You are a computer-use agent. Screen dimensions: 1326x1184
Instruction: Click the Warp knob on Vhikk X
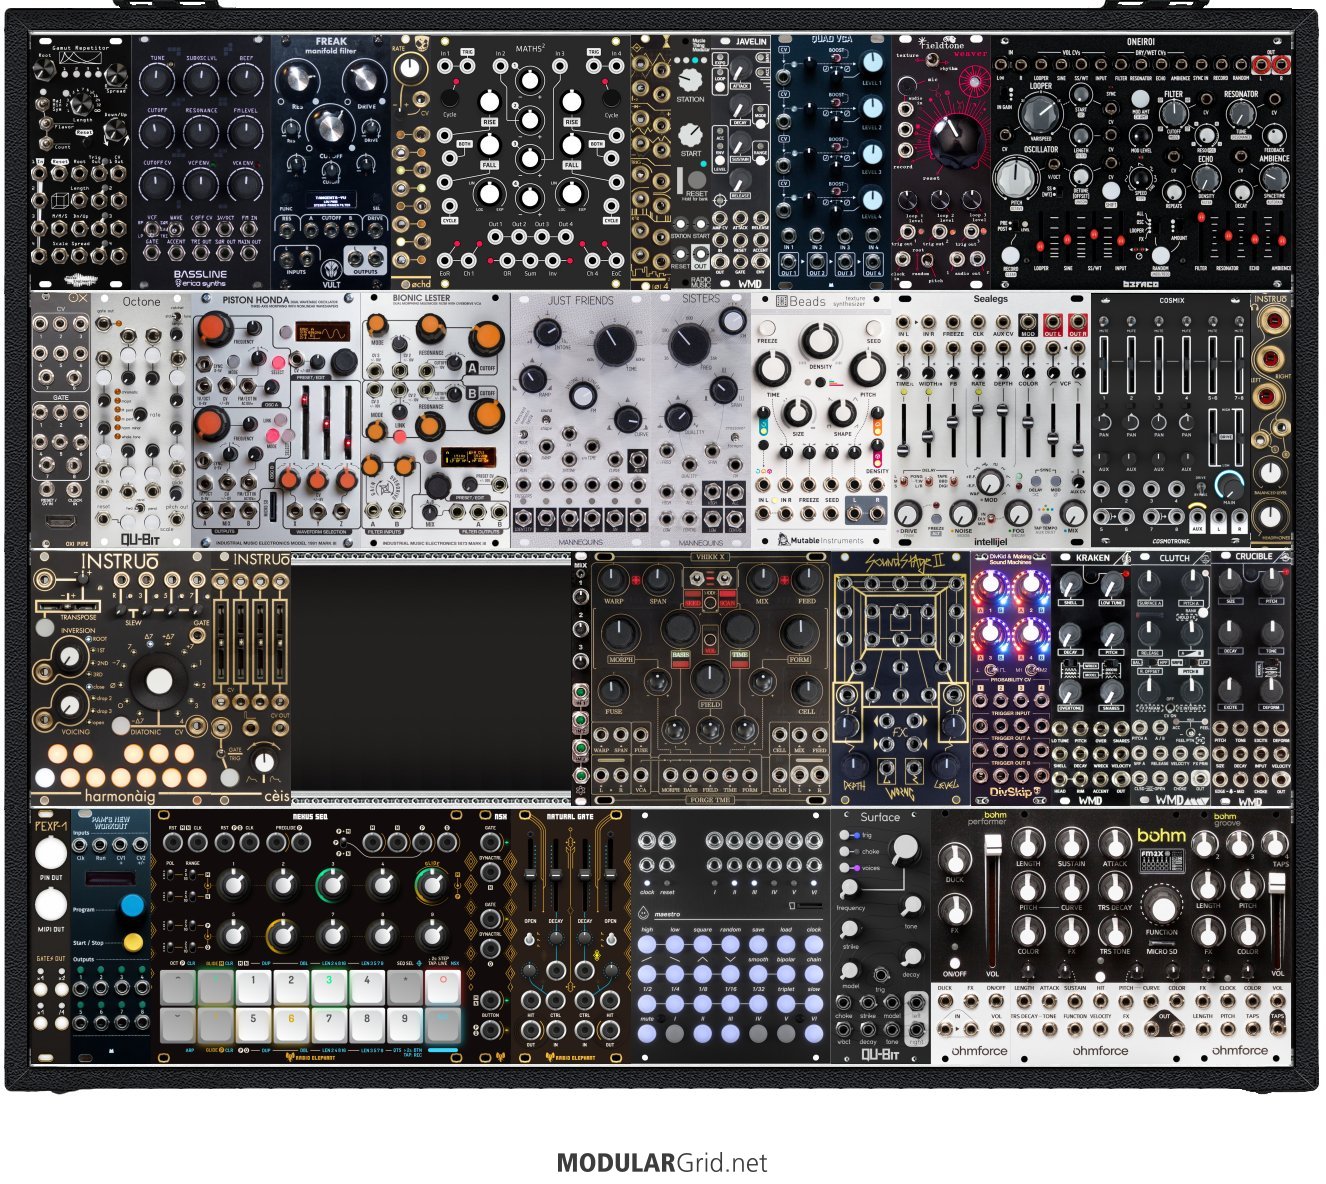click(613, 579)
